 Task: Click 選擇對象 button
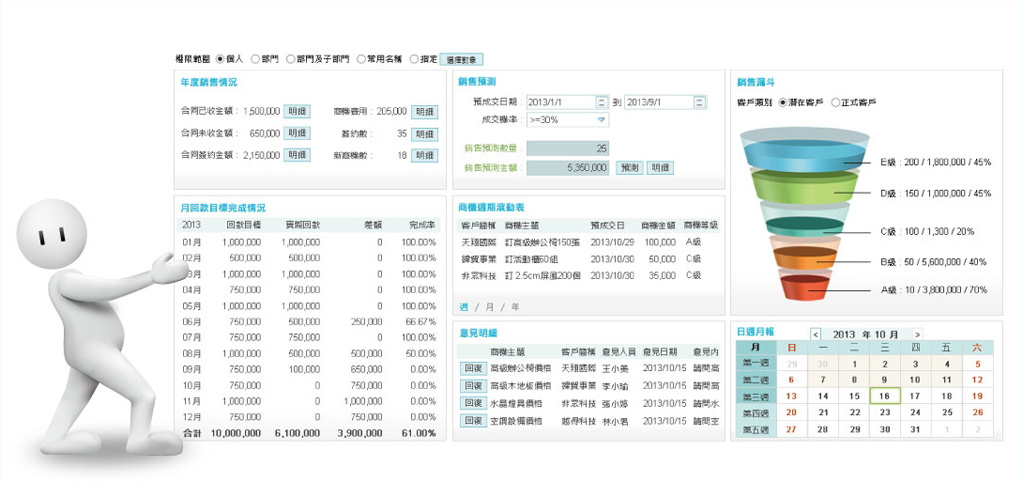point(460,59)
